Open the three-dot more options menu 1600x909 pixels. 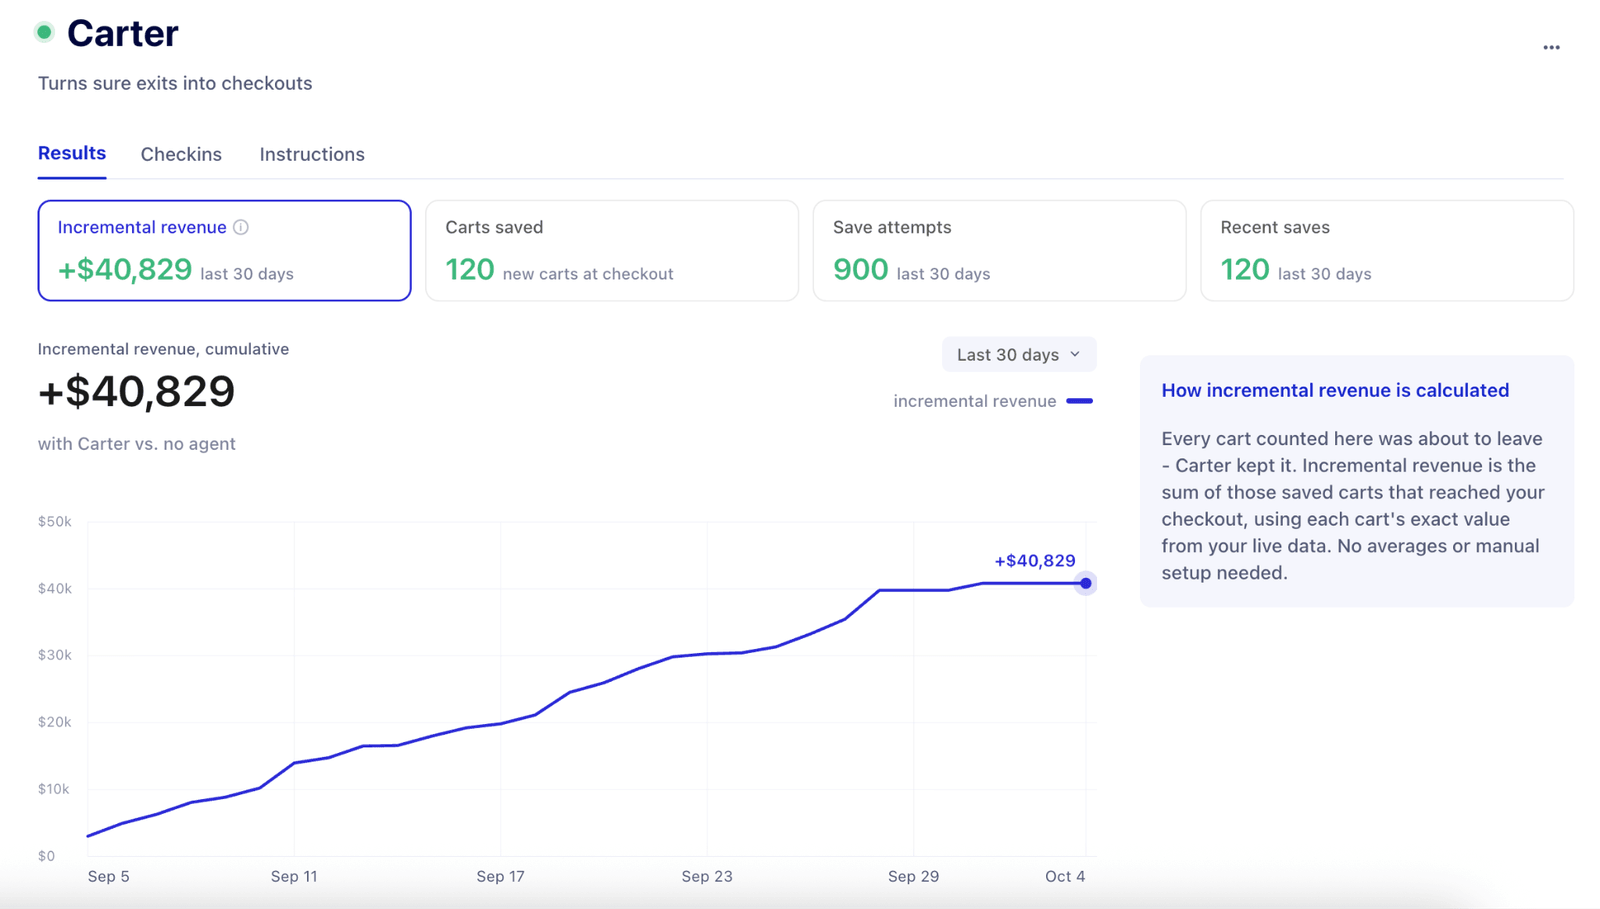tap(1551, 47)
